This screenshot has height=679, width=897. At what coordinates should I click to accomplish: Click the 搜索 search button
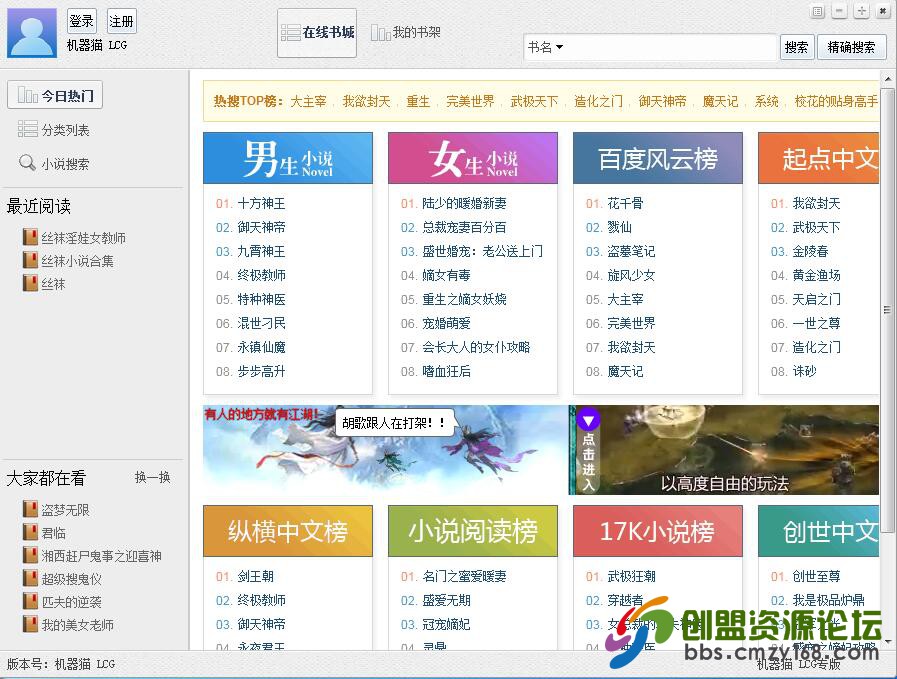796,47
